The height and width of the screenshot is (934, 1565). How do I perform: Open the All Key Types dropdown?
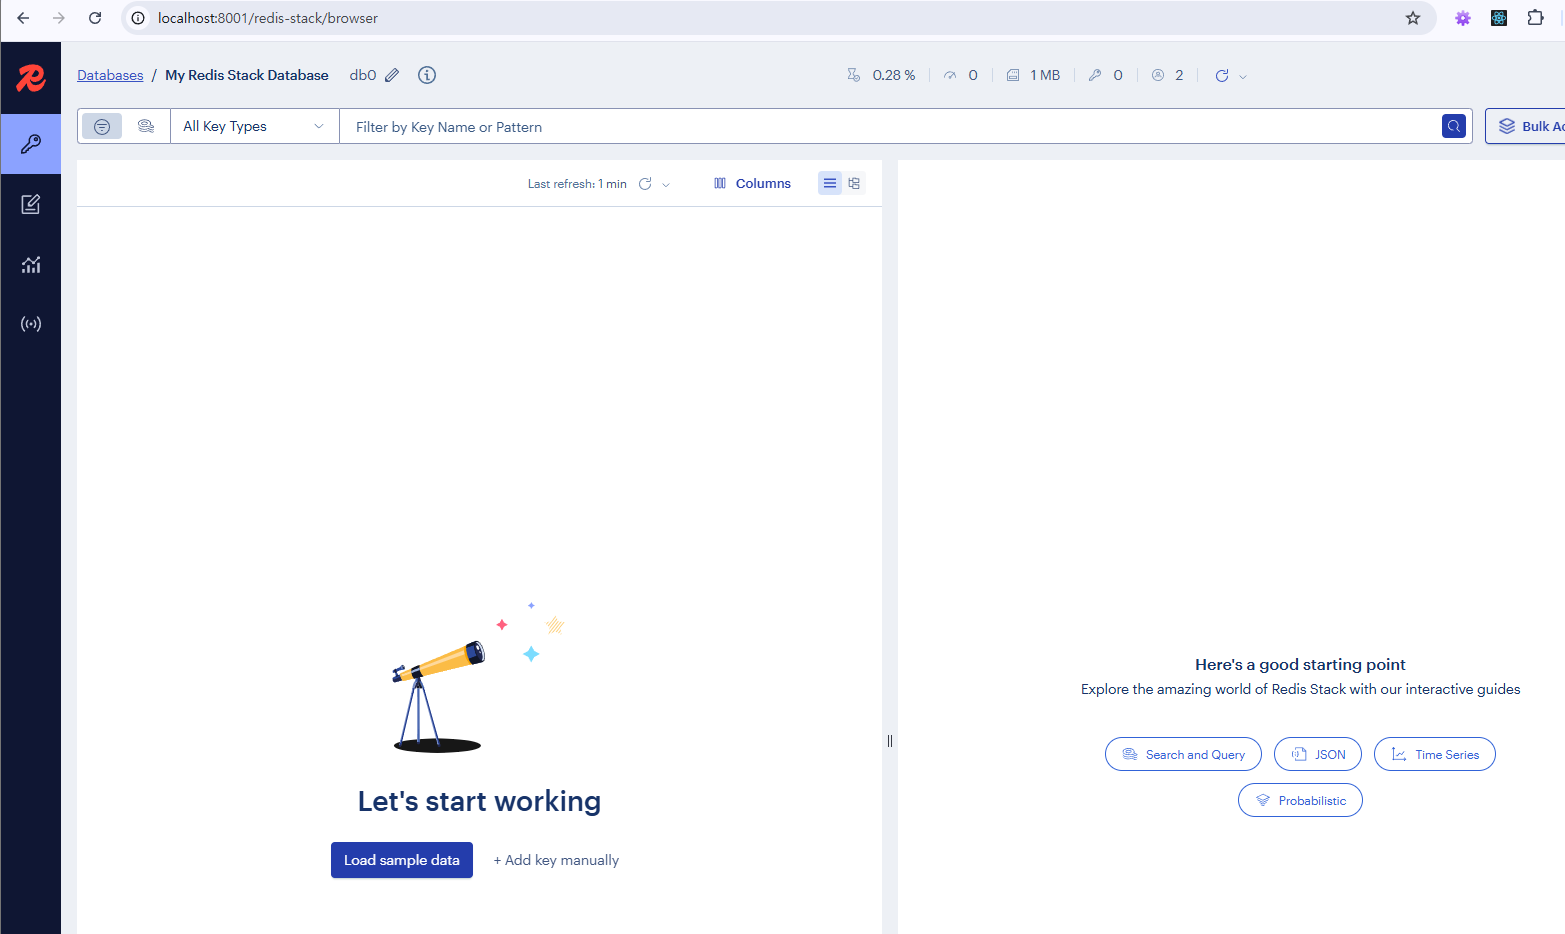(x=254, y=126)
